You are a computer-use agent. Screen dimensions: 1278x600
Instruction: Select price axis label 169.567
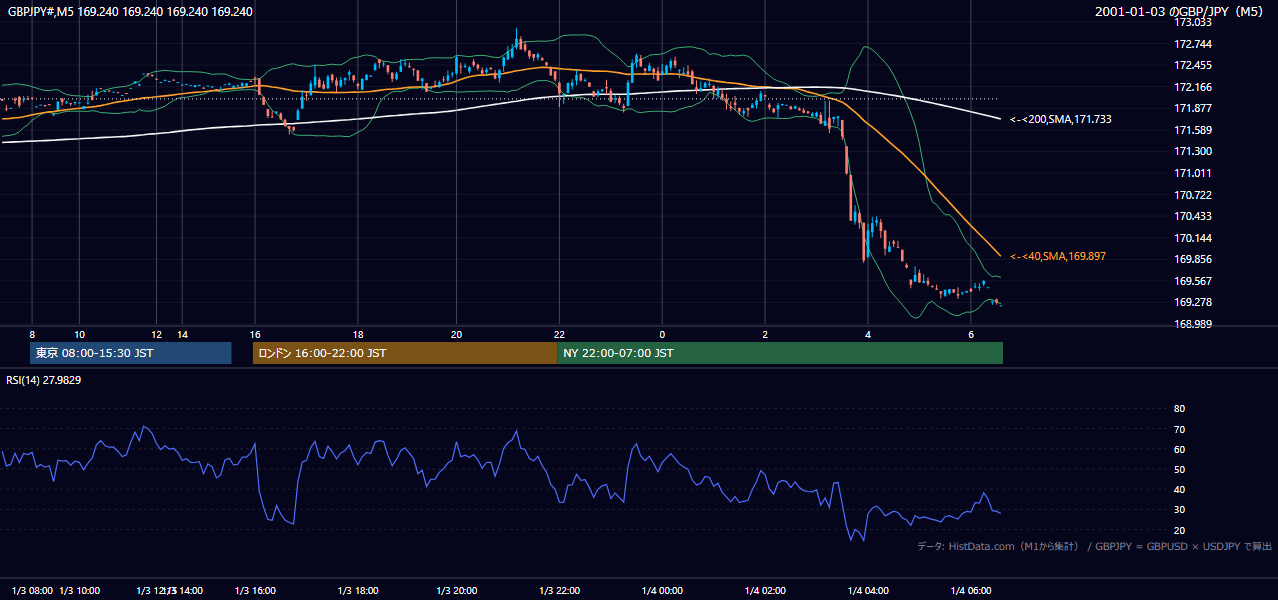pos(1191,281)
